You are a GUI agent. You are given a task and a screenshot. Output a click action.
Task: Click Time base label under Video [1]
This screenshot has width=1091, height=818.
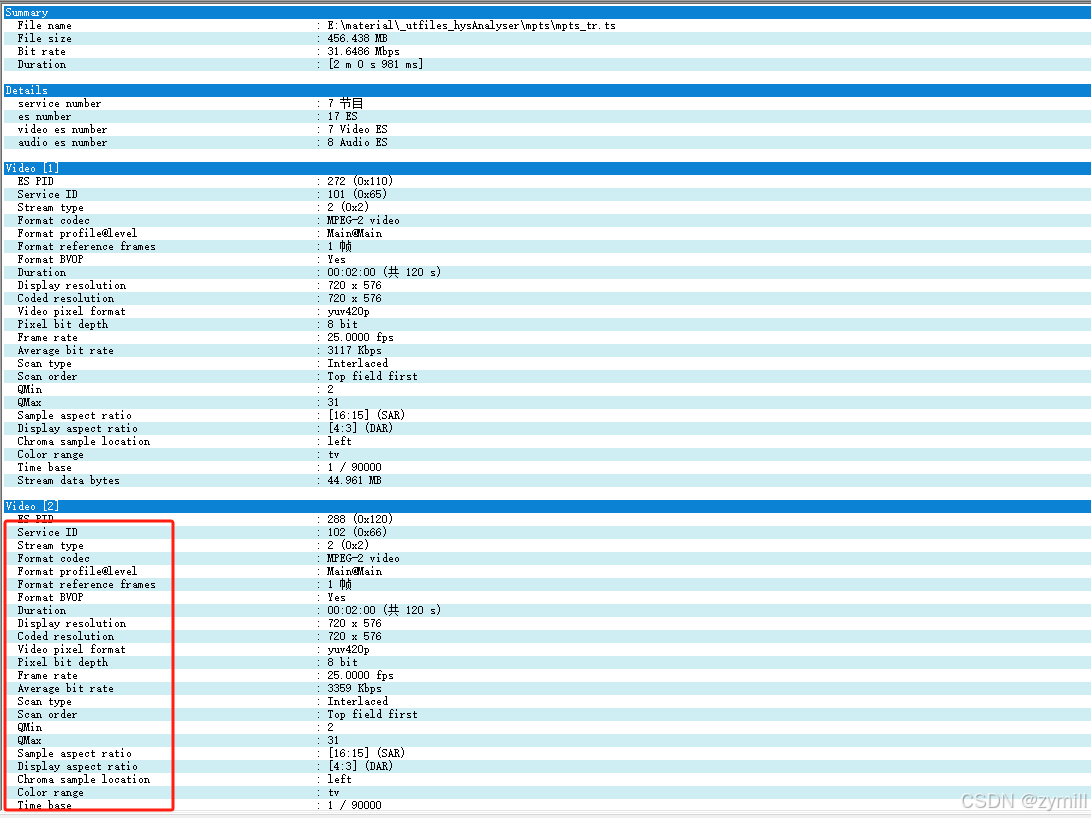click(45, 467)
